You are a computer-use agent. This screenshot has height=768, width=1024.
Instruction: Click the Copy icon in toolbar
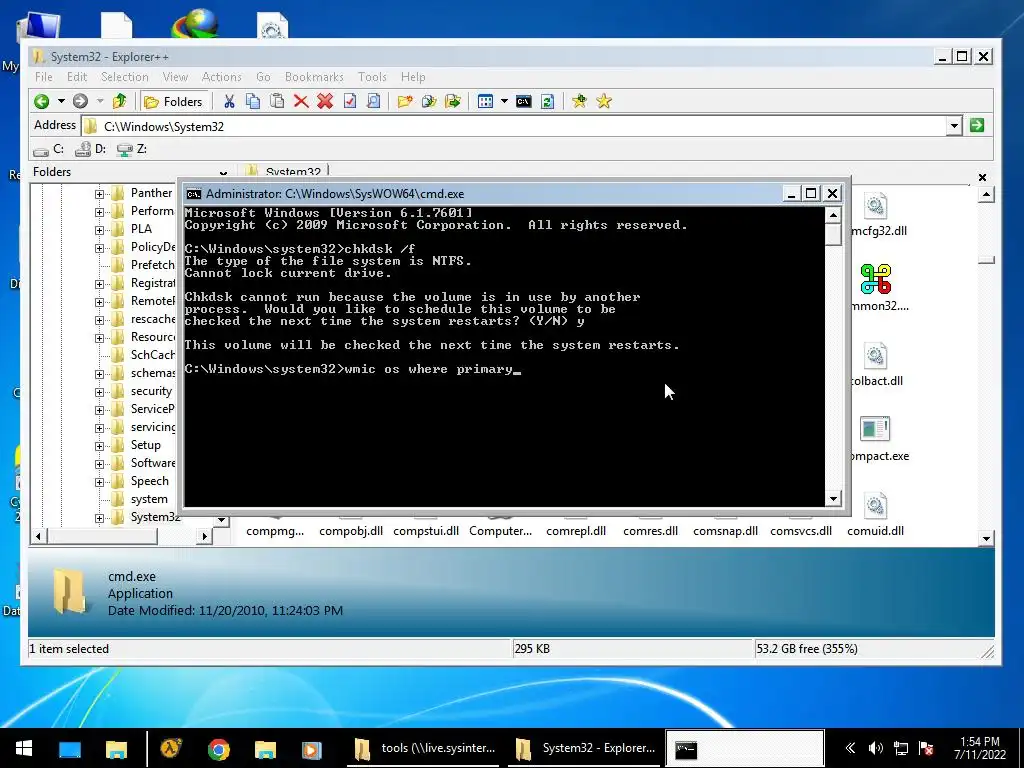click(253, 101)
